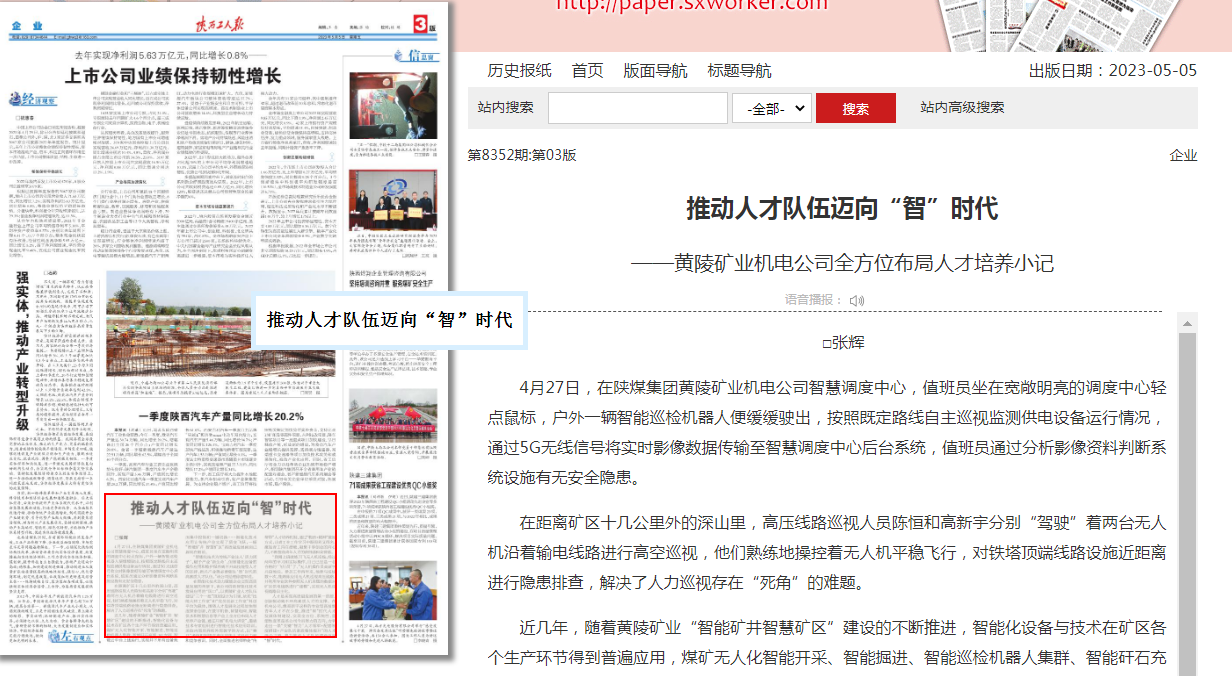Click the 经济观察 column logo
Viewport: 1232px width, 676px height.
point(32,98)
